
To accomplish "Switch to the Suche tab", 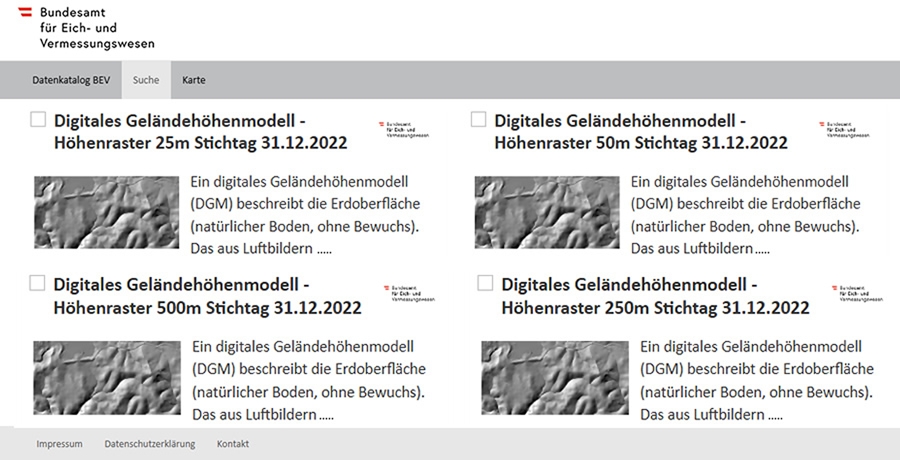I will (x=146, y=80).
